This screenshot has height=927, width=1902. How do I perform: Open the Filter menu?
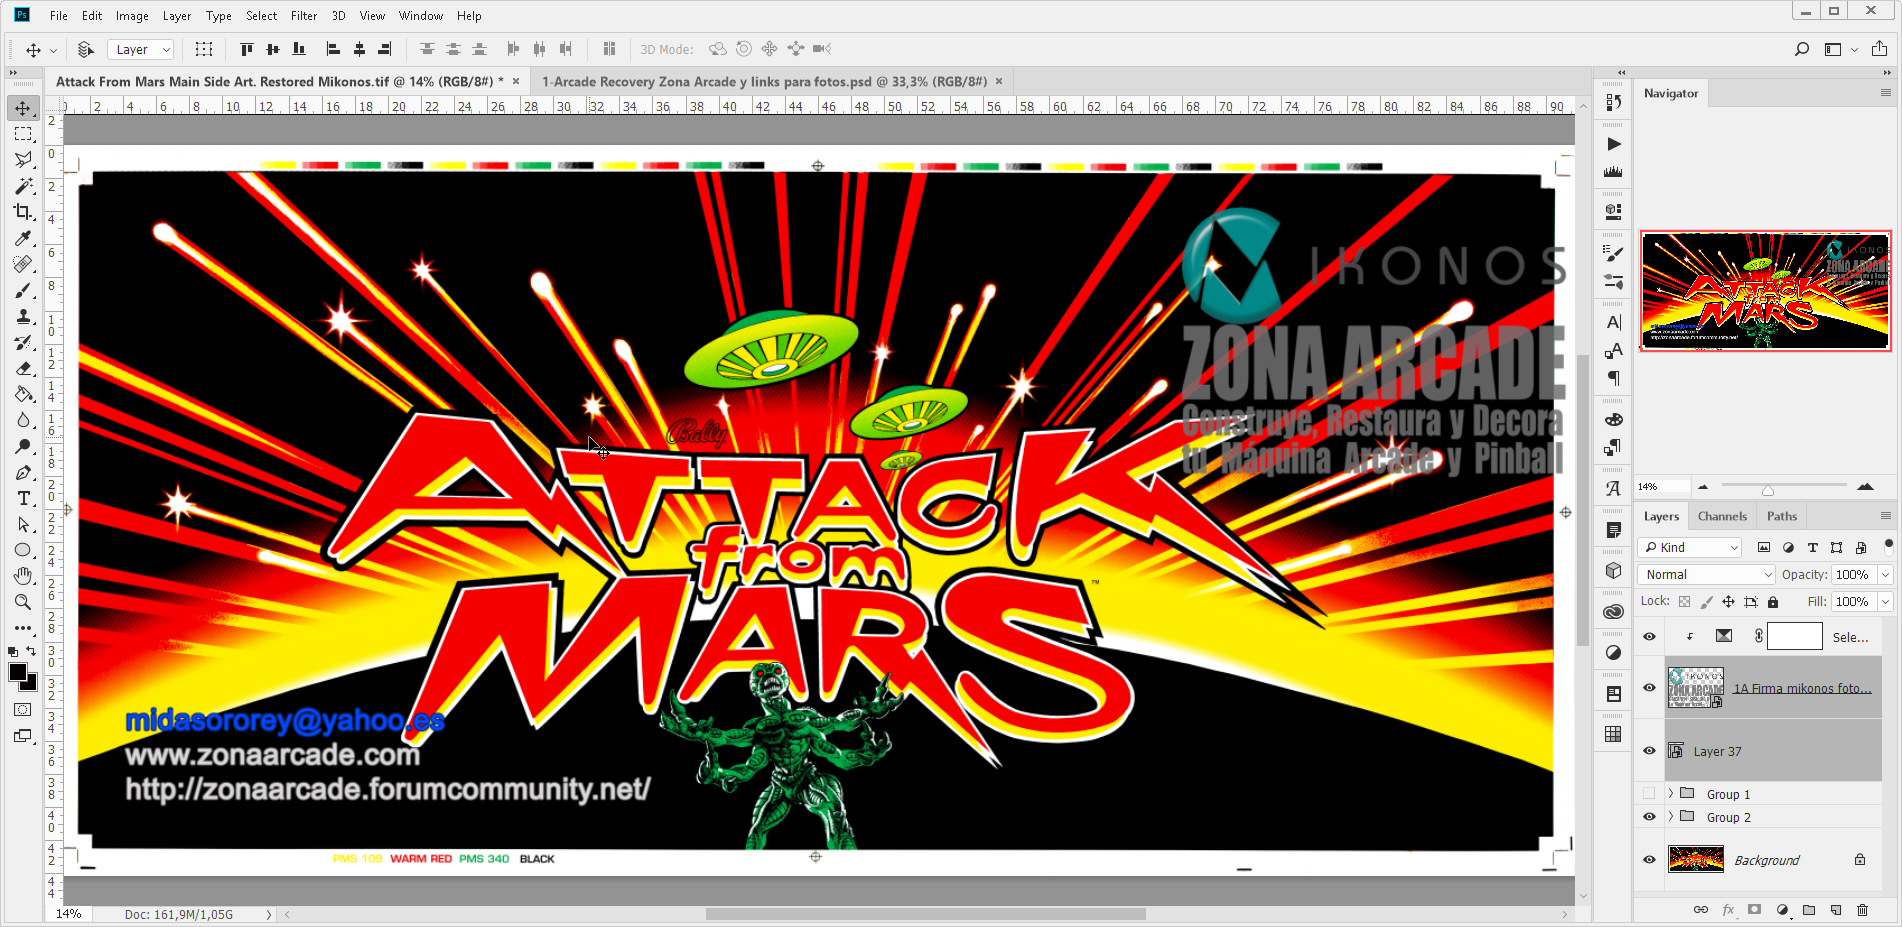303,15
